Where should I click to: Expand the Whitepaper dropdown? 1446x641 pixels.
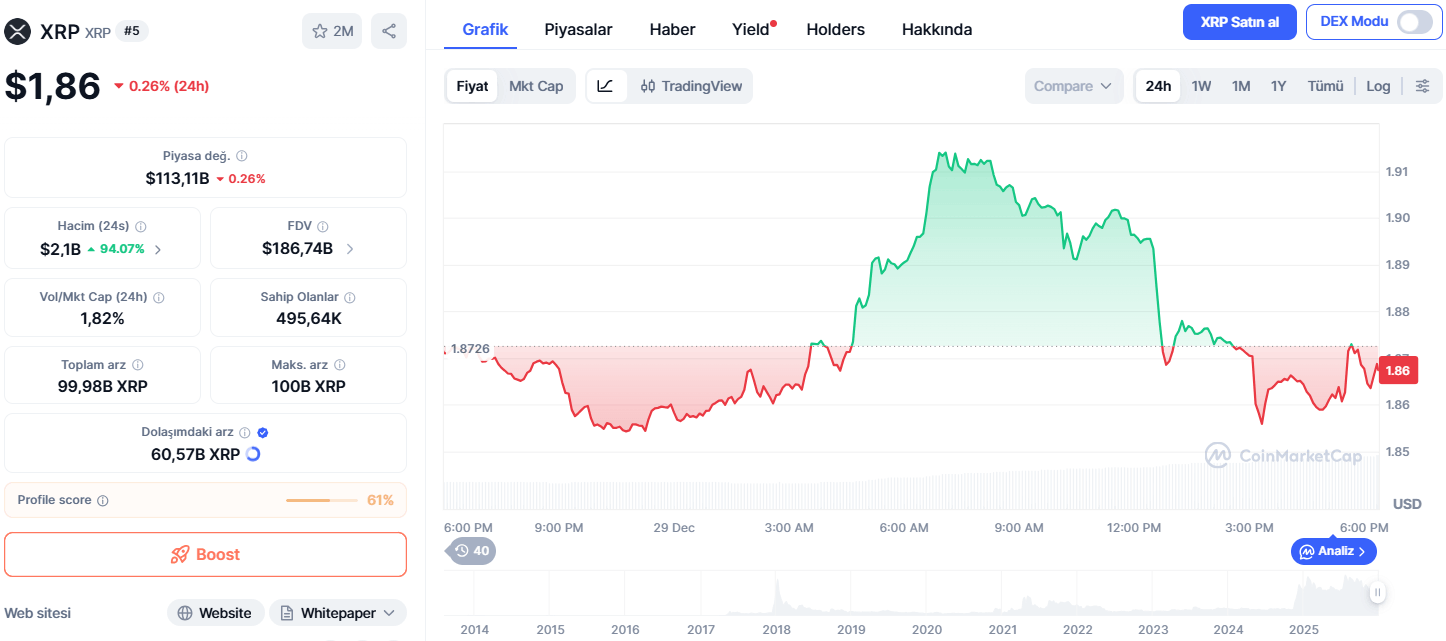click(x=339, y=613)
